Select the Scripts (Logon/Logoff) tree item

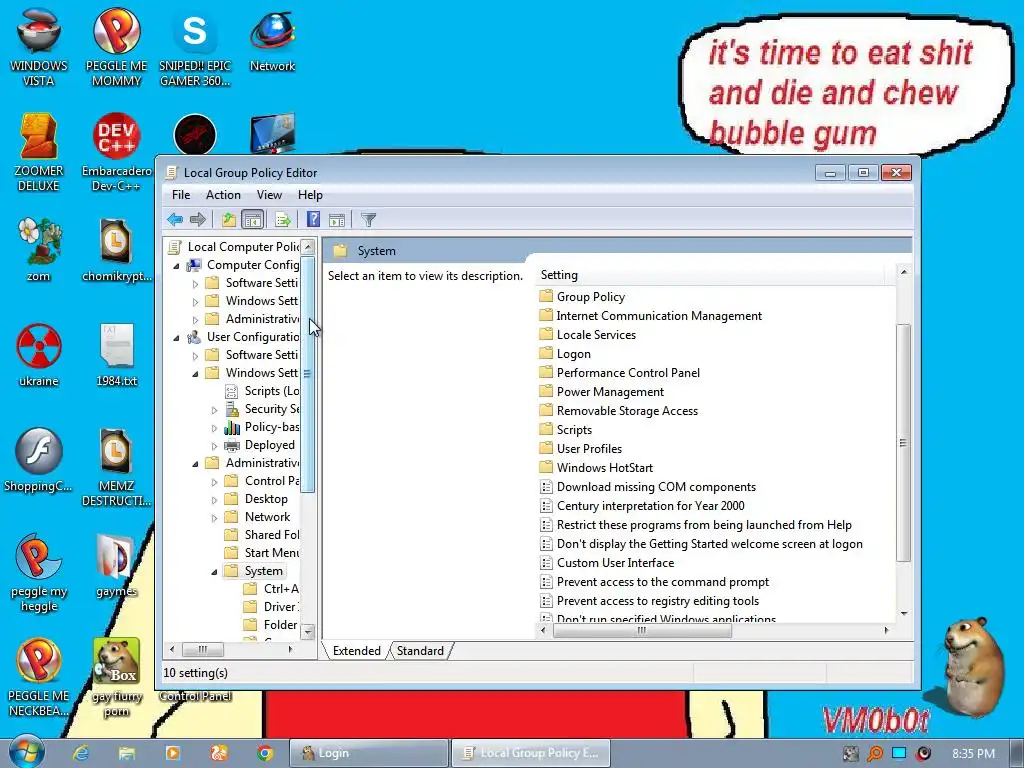point(263,391)
